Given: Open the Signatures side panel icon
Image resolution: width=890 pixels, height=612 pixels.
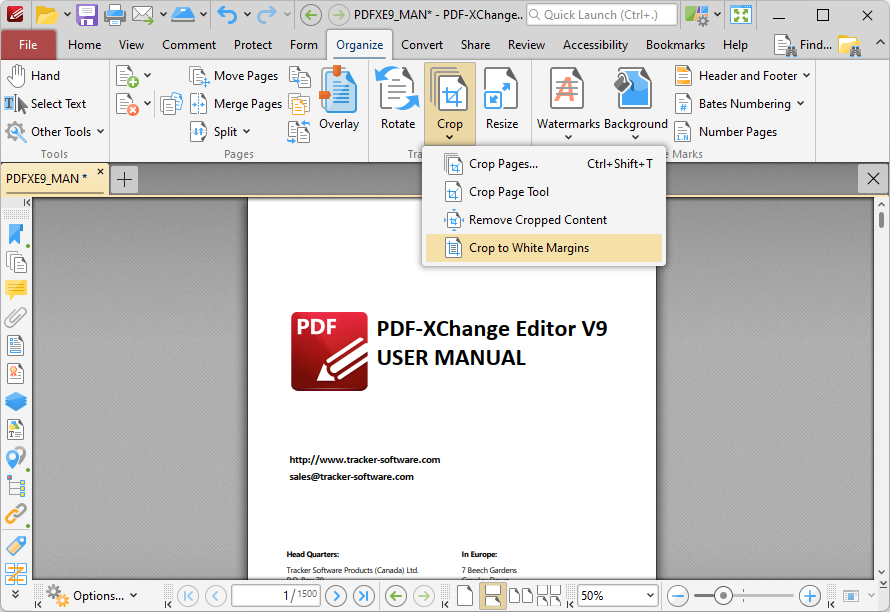Looking at the screenshot, I should (x=16, y=374).
